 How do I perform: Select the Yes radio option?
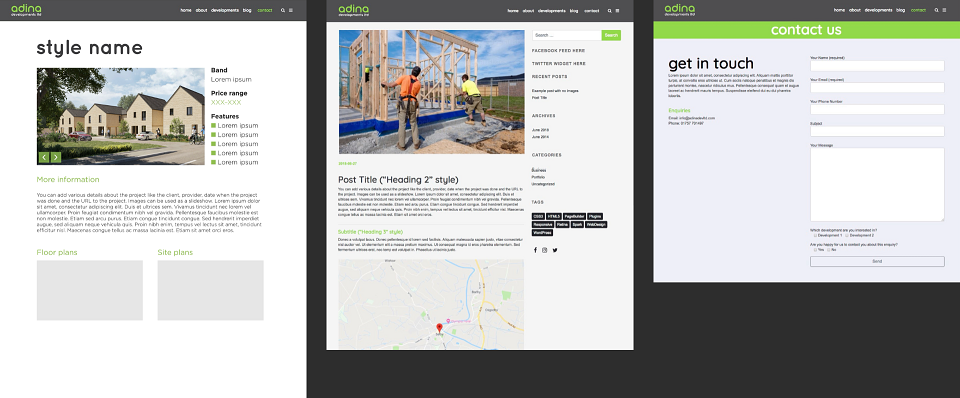click(816, 249)
